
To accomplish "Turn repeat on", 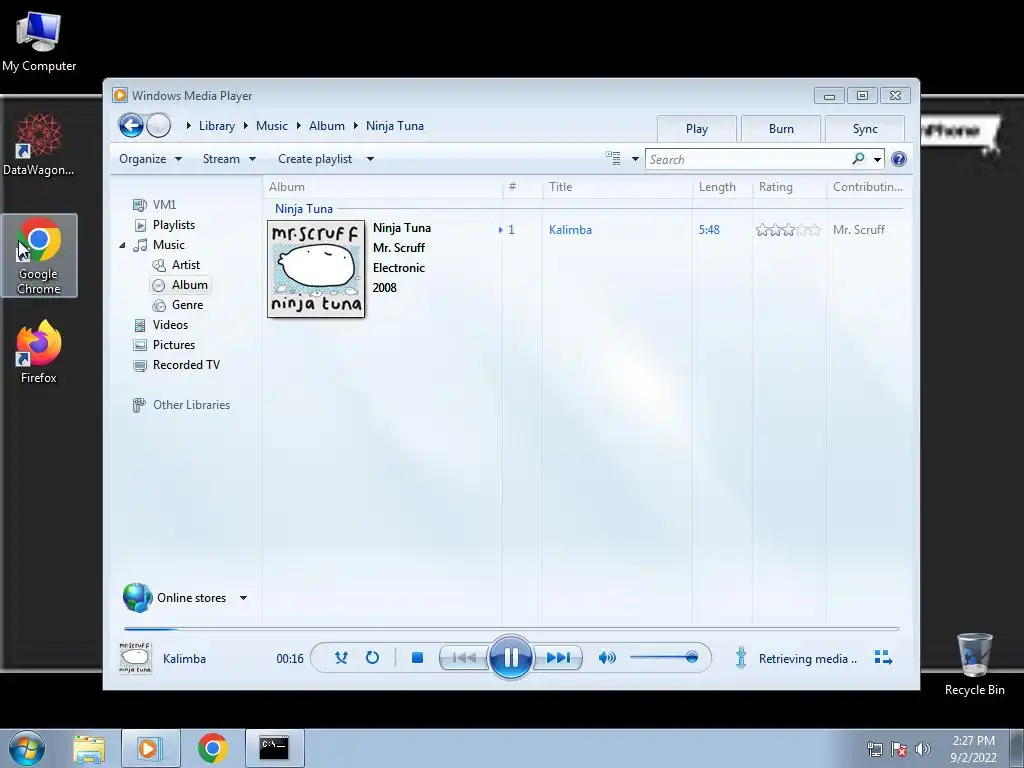I will (372, 658).
